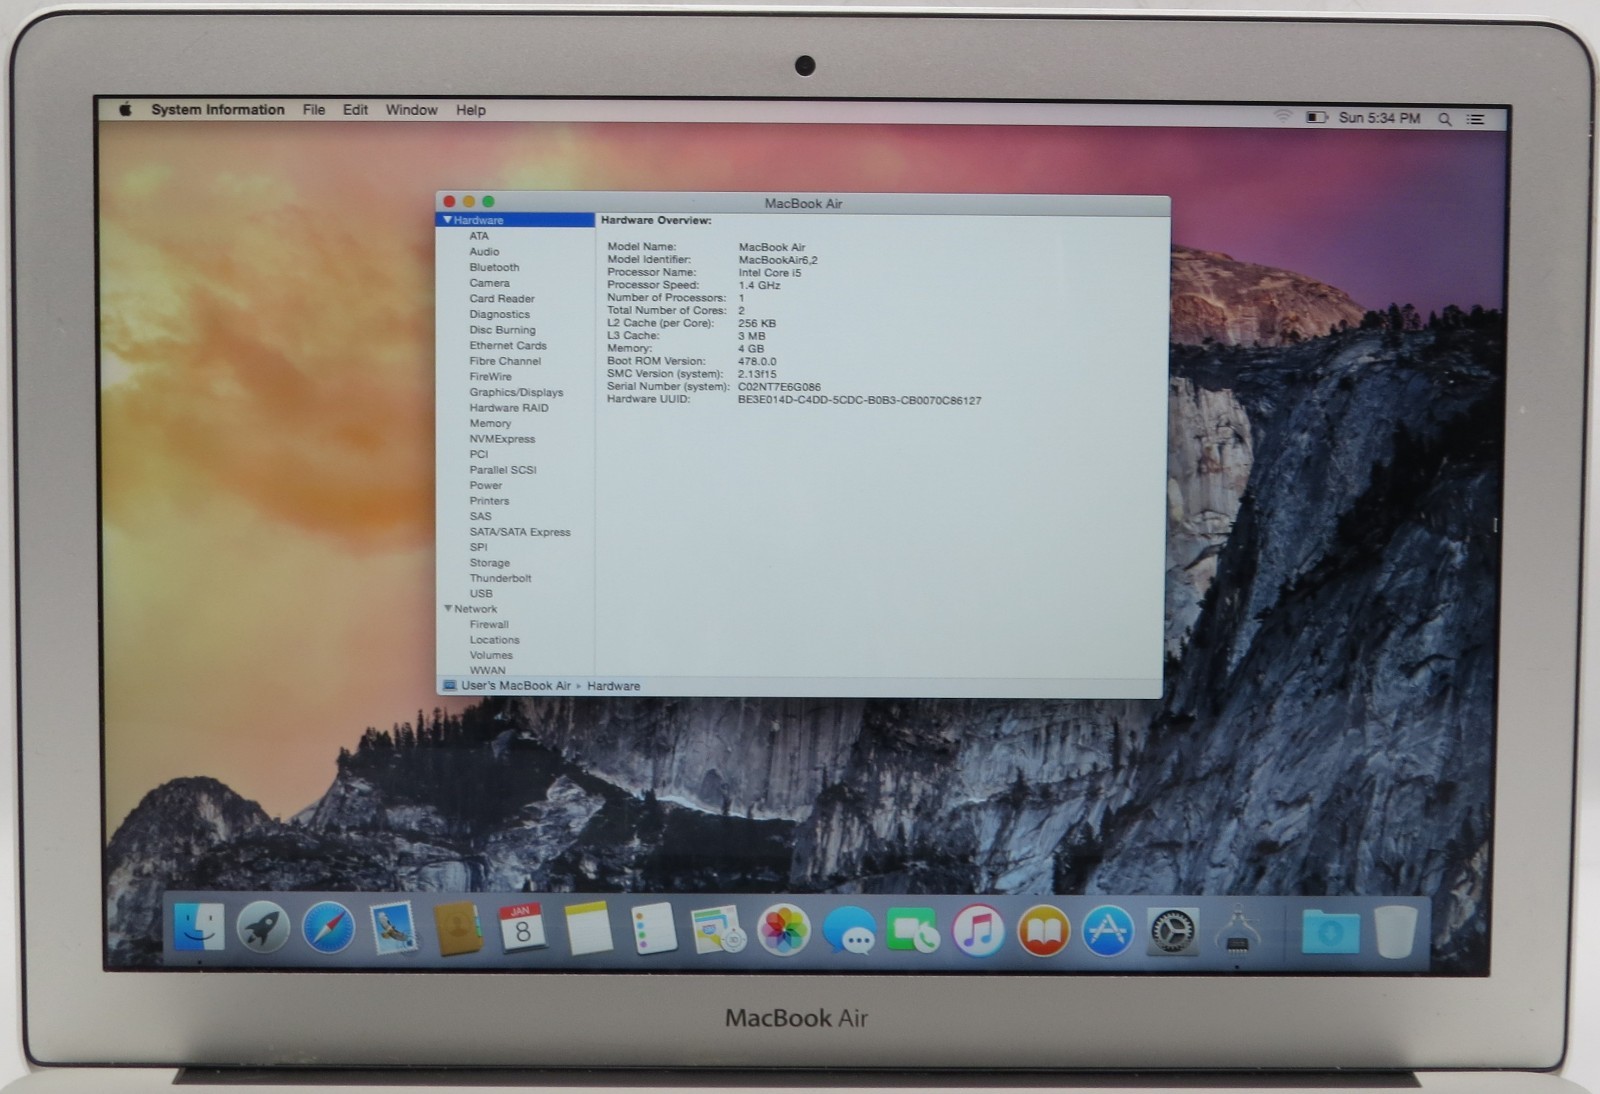Viewport: 1600px width, 1094px height.
Task: Open the File menu
Action: (x=314, y=110)
